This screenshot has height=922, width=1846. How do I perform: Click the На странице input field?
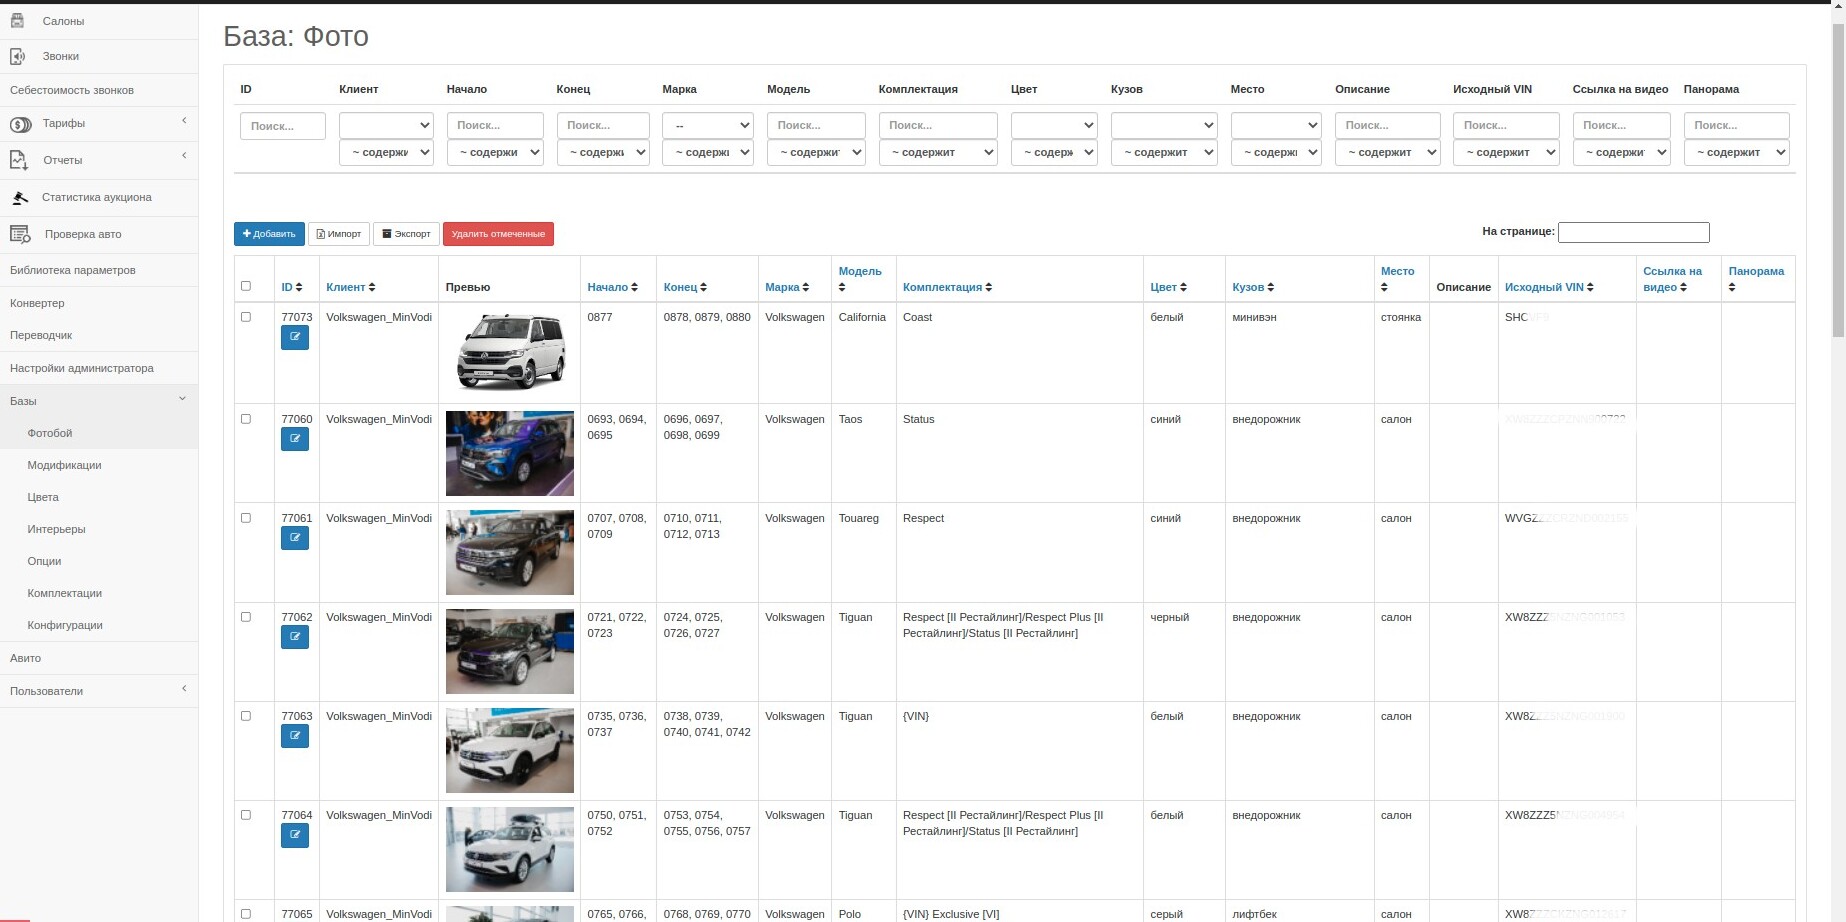coord(1634,232)
